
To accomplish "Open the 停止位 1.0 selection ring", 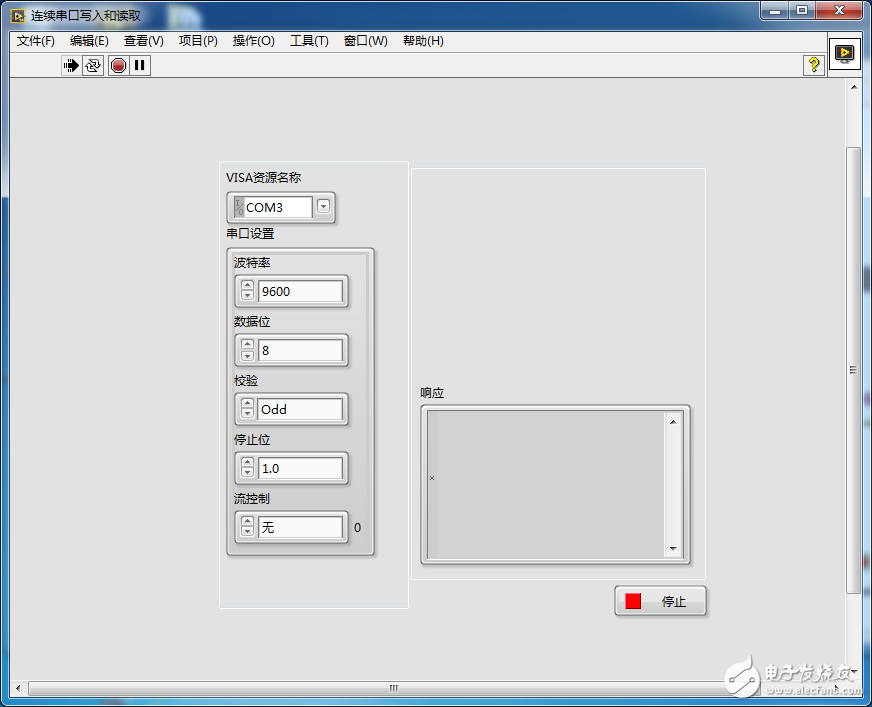I will [x=300, y=468].
